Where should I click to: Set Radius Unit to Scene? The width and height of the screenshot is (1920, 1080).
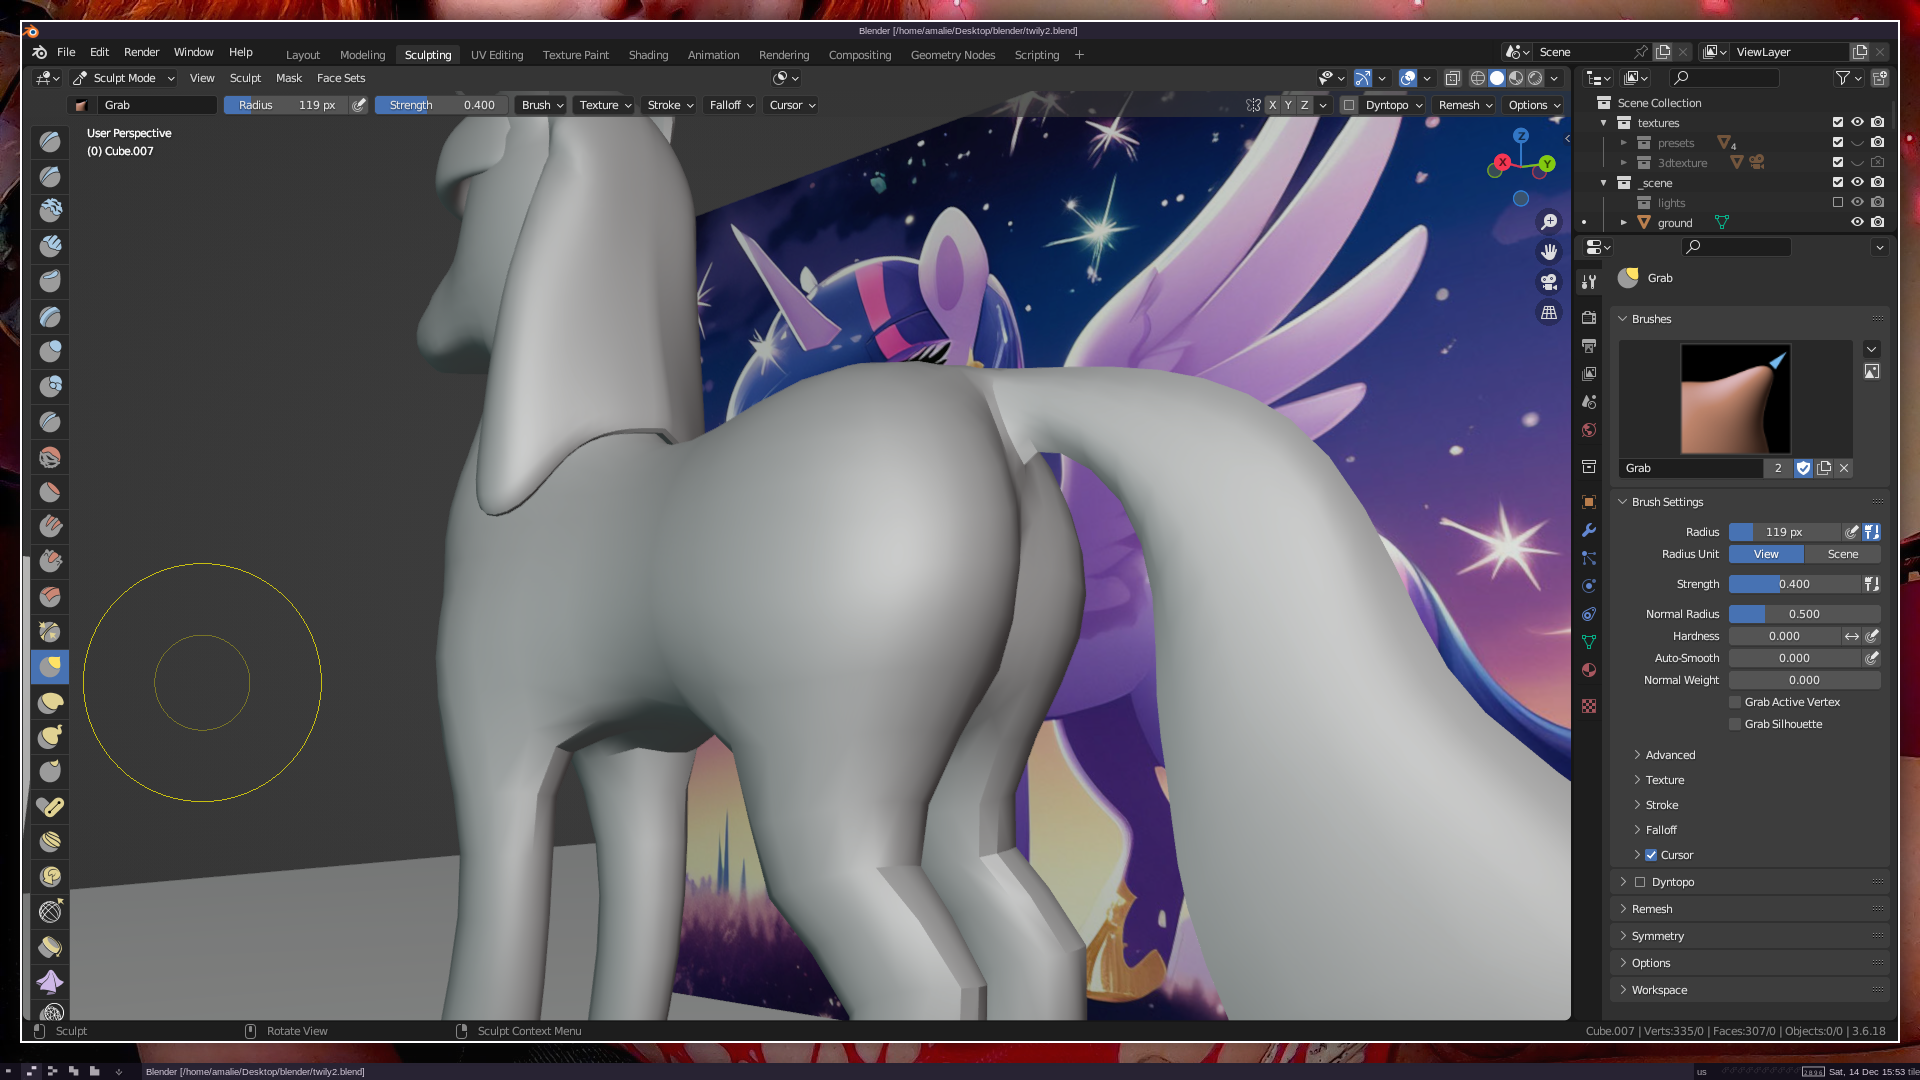coord(1842,554)
